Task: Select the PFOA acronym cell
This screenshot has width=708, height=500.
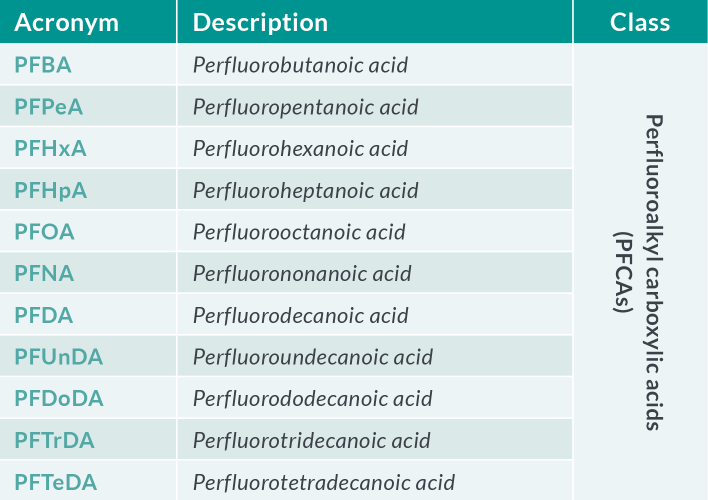Action: 88,231
